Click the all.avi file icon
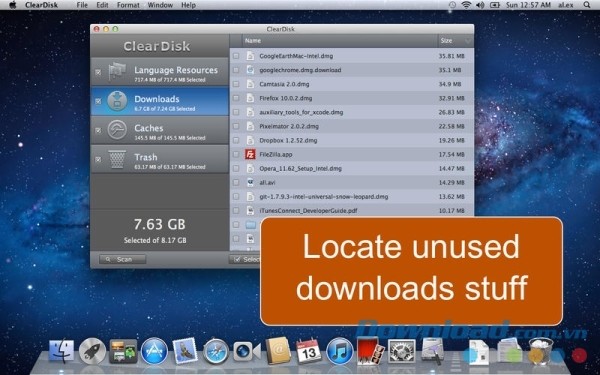Viewport: 600px width, 375px height. click(250, 183)
